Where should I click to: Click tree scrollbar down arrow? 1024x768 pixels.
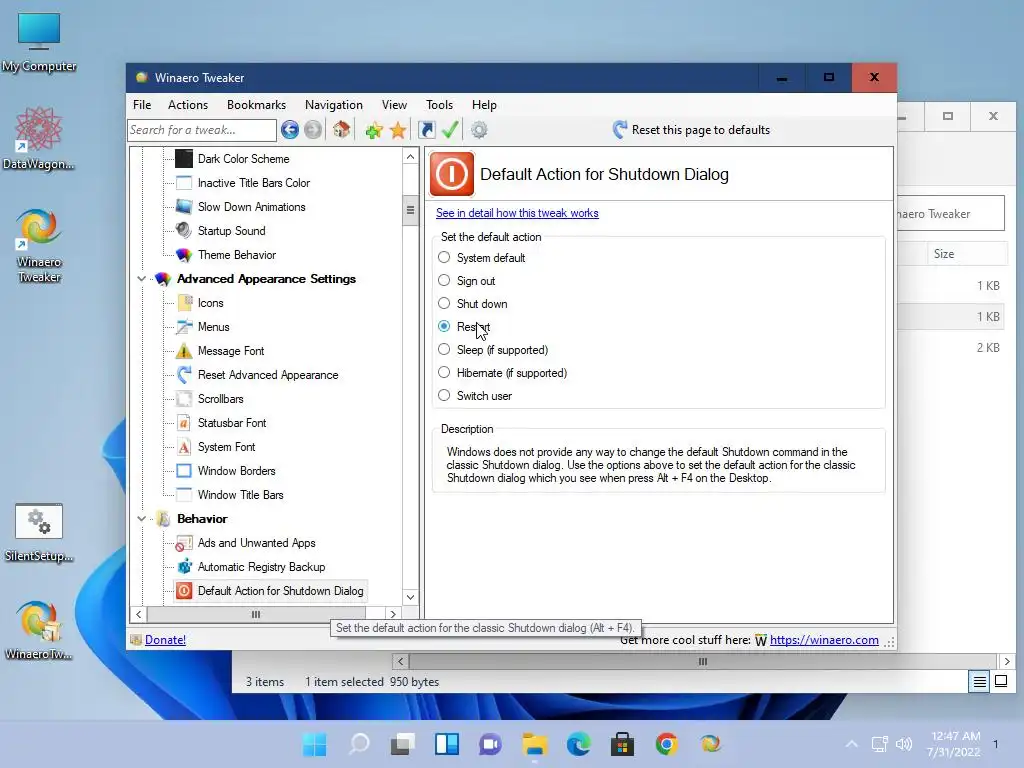tap(410, 597)
